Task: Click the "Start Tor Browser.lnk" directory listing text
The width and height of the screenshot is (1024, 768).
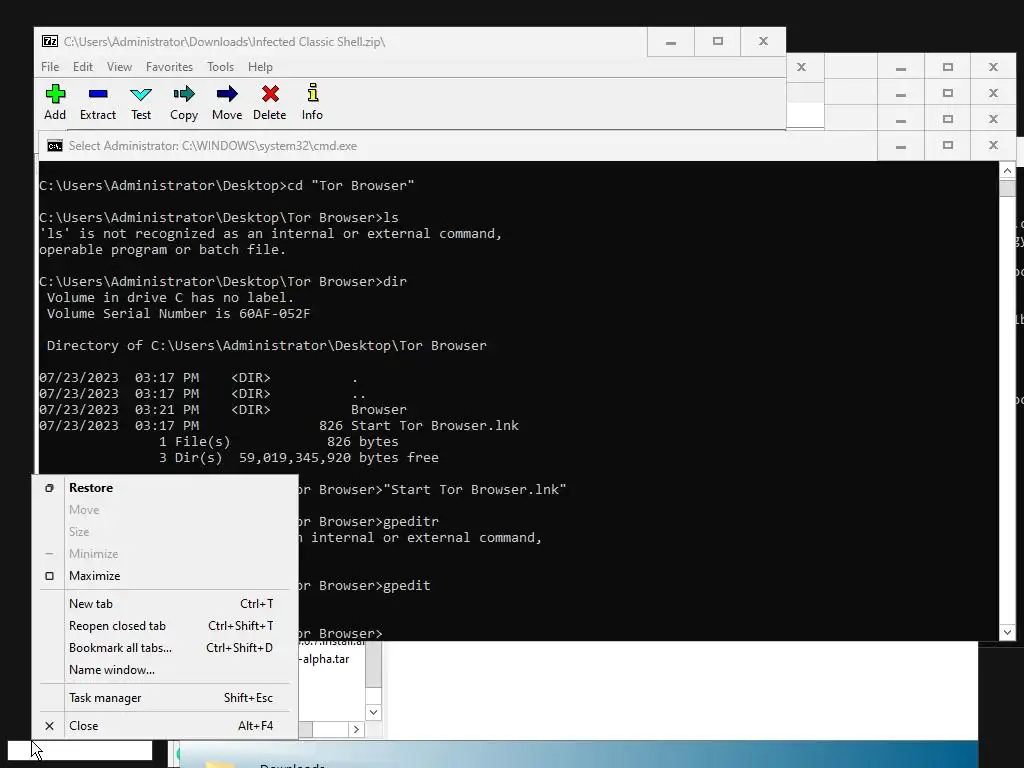Action: [435, 426]
